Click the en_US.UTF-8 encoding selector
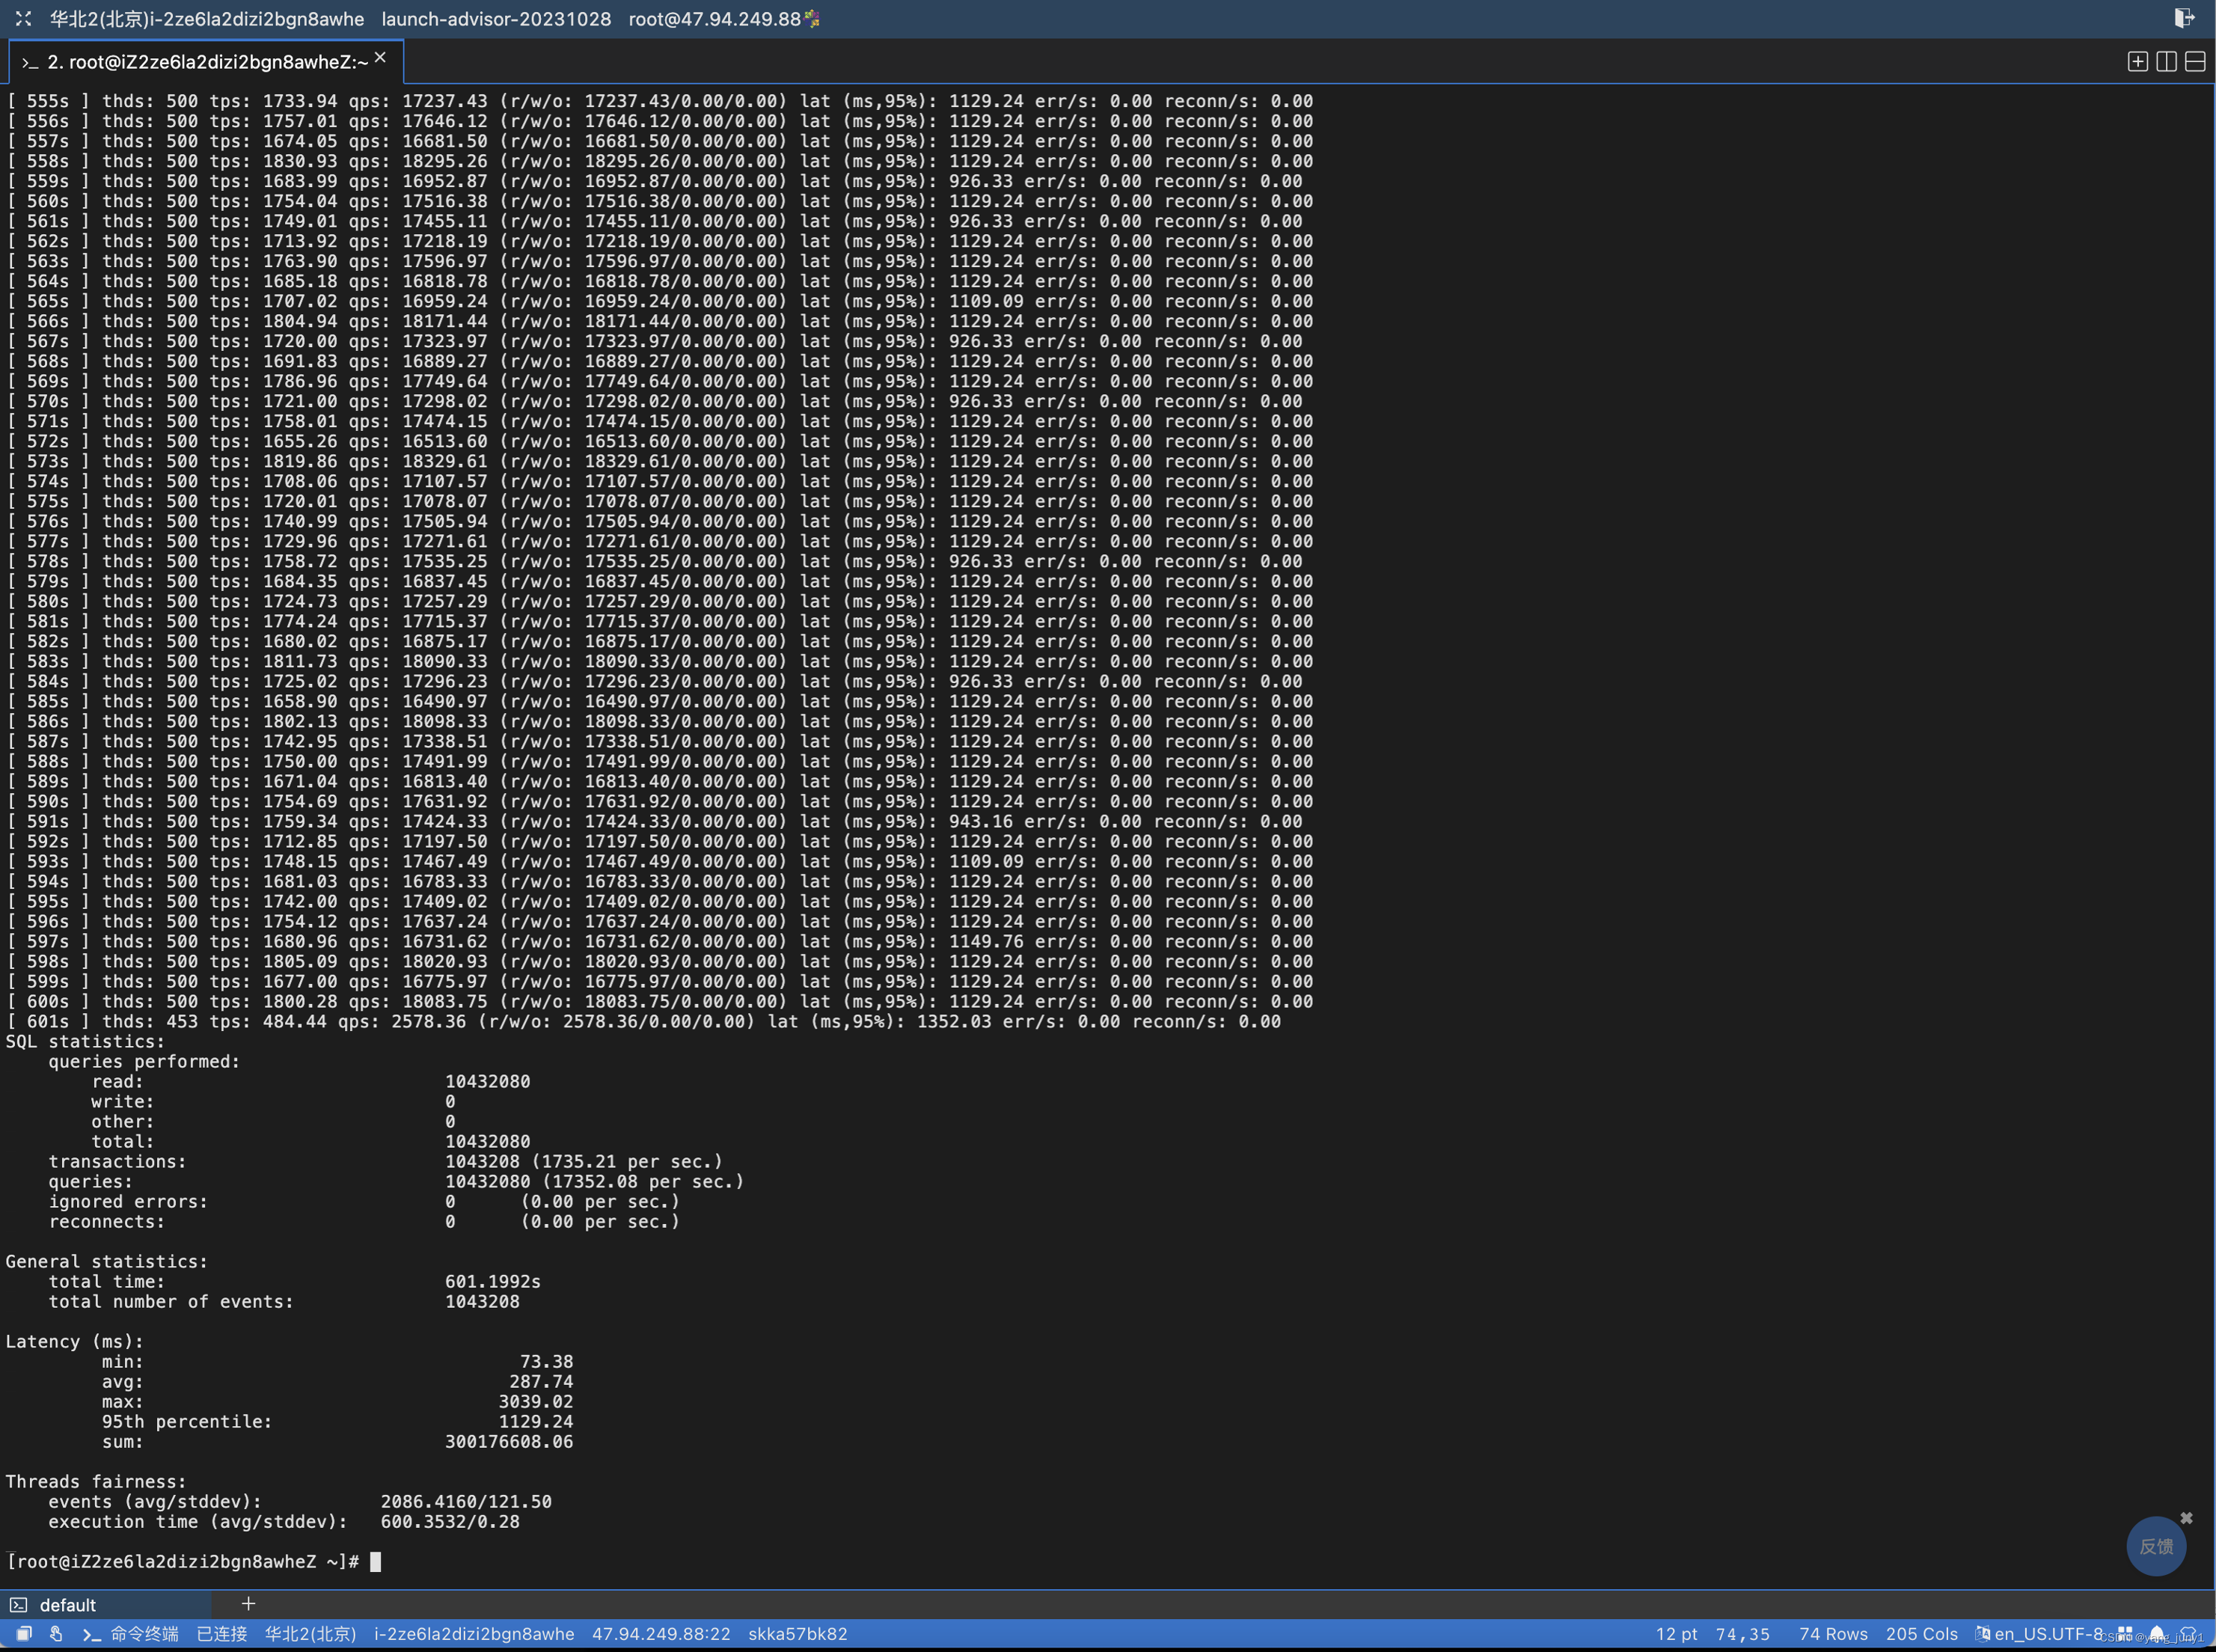The height and width of the screenshot is (1652, 2216). point(2048,1633)
